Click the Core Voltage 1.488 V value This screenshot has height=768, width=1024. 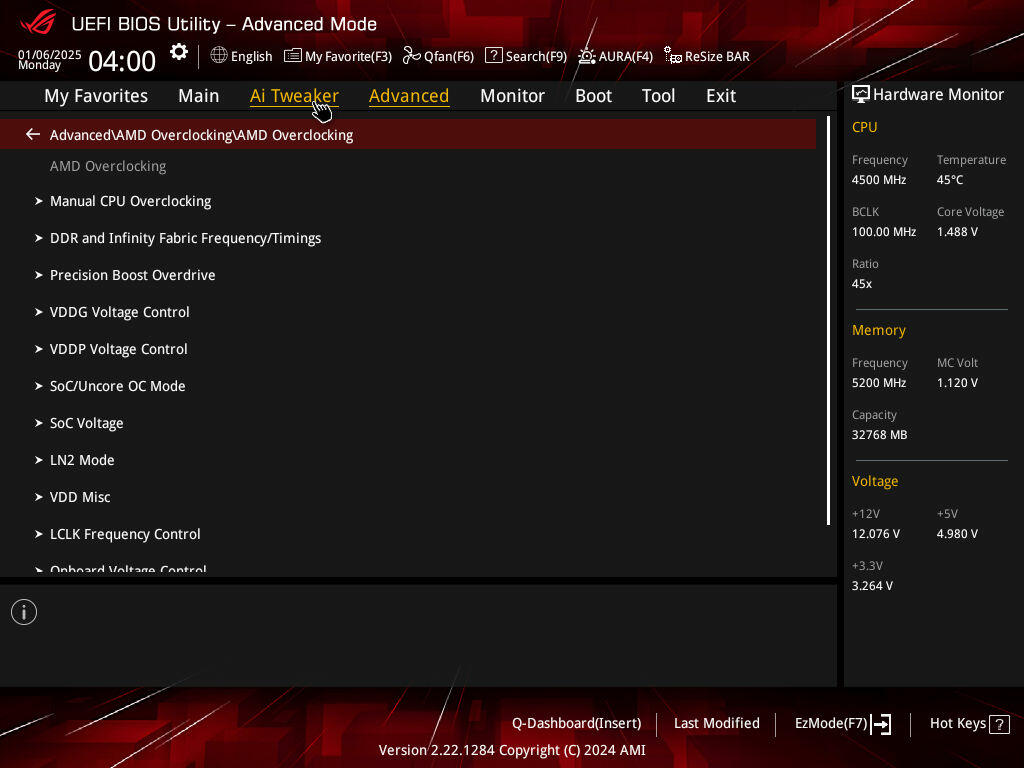click(957, 232)
